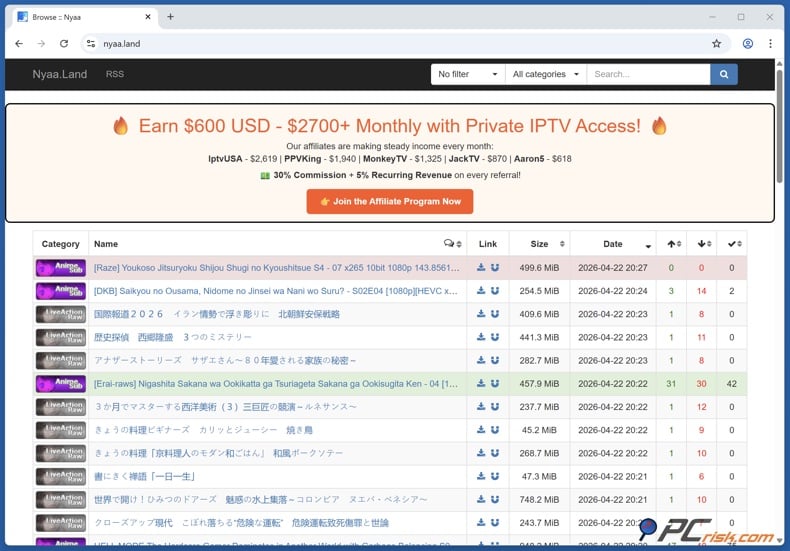Expand the "All categories" dropdown
The image size is (790, 551).
545,74
